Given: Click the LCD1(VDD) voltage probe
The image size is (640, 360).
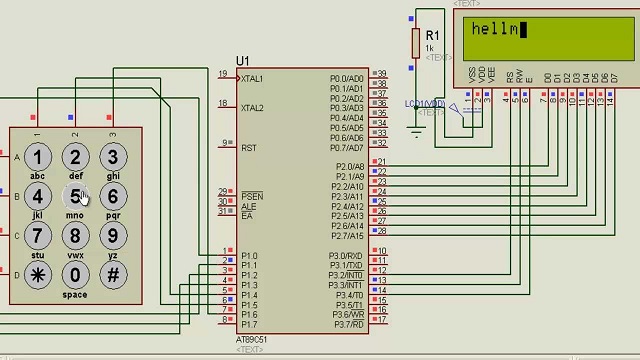Looking at the screenshot, I should click(x=456, y=109).
